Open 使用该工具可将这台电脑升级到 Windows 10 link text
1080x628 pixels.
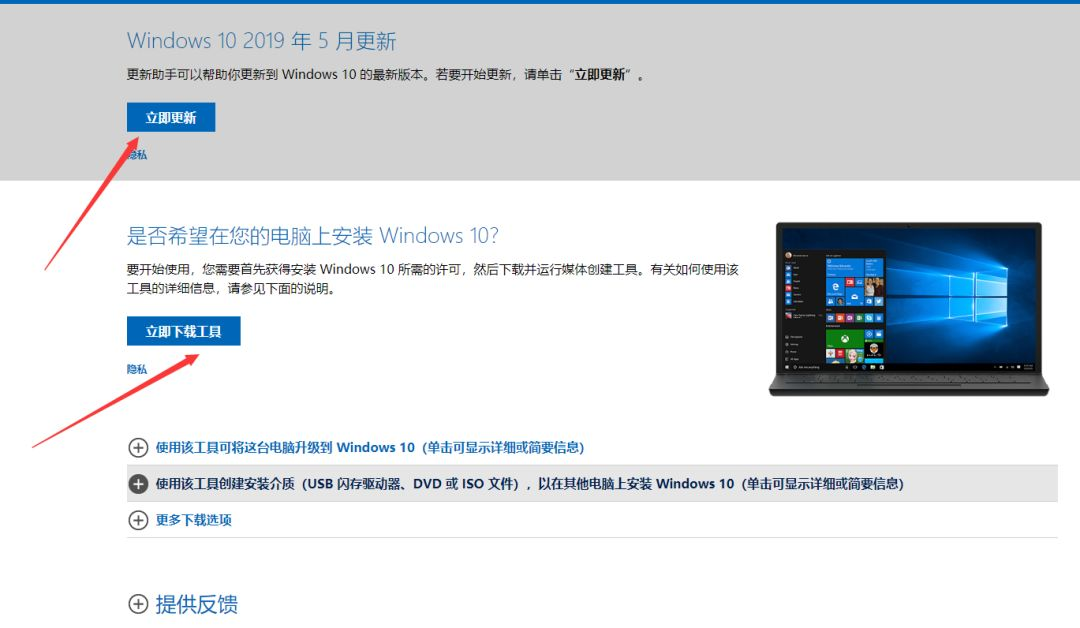tap(370, 448)
